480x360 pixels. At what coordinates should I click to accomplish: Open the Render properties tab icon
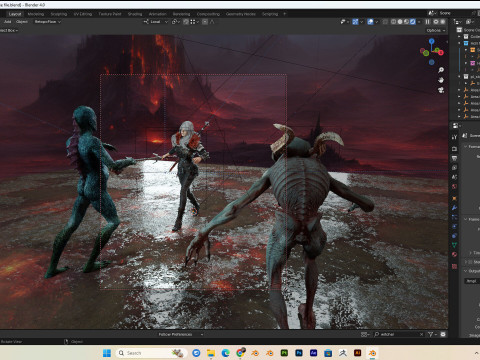pyautogui.click(x=454, y=149)
